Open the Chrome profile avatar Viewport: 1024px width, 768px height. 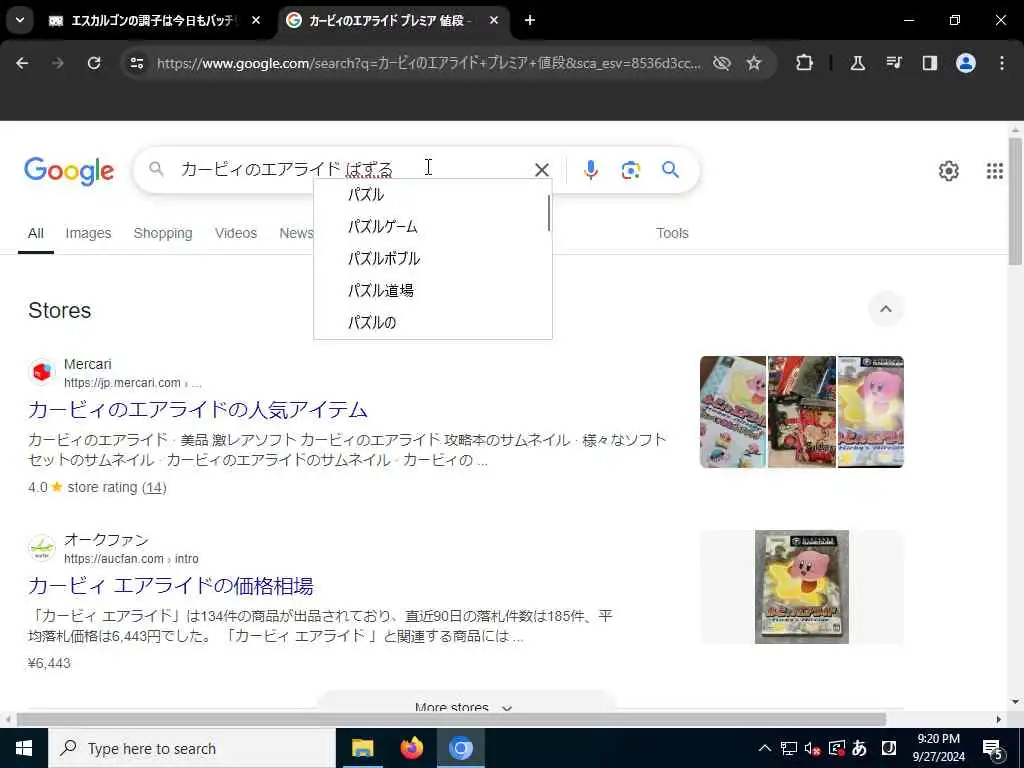[966, 63]
